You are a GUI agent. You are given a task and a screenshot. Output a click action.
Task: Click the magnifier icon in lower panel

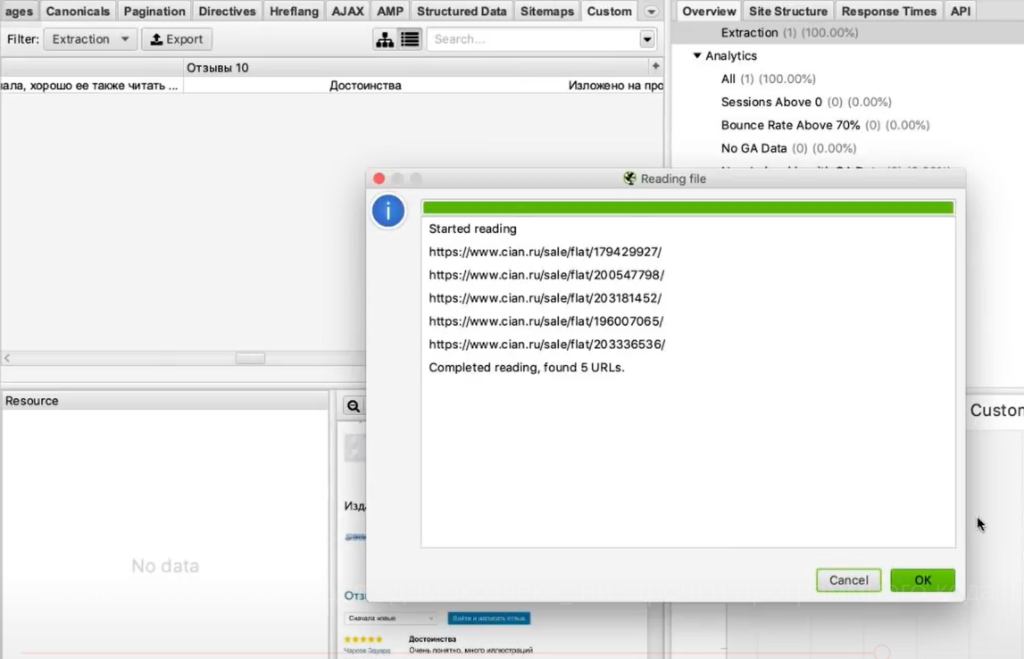pyautogui.click(x=353, y=406)
